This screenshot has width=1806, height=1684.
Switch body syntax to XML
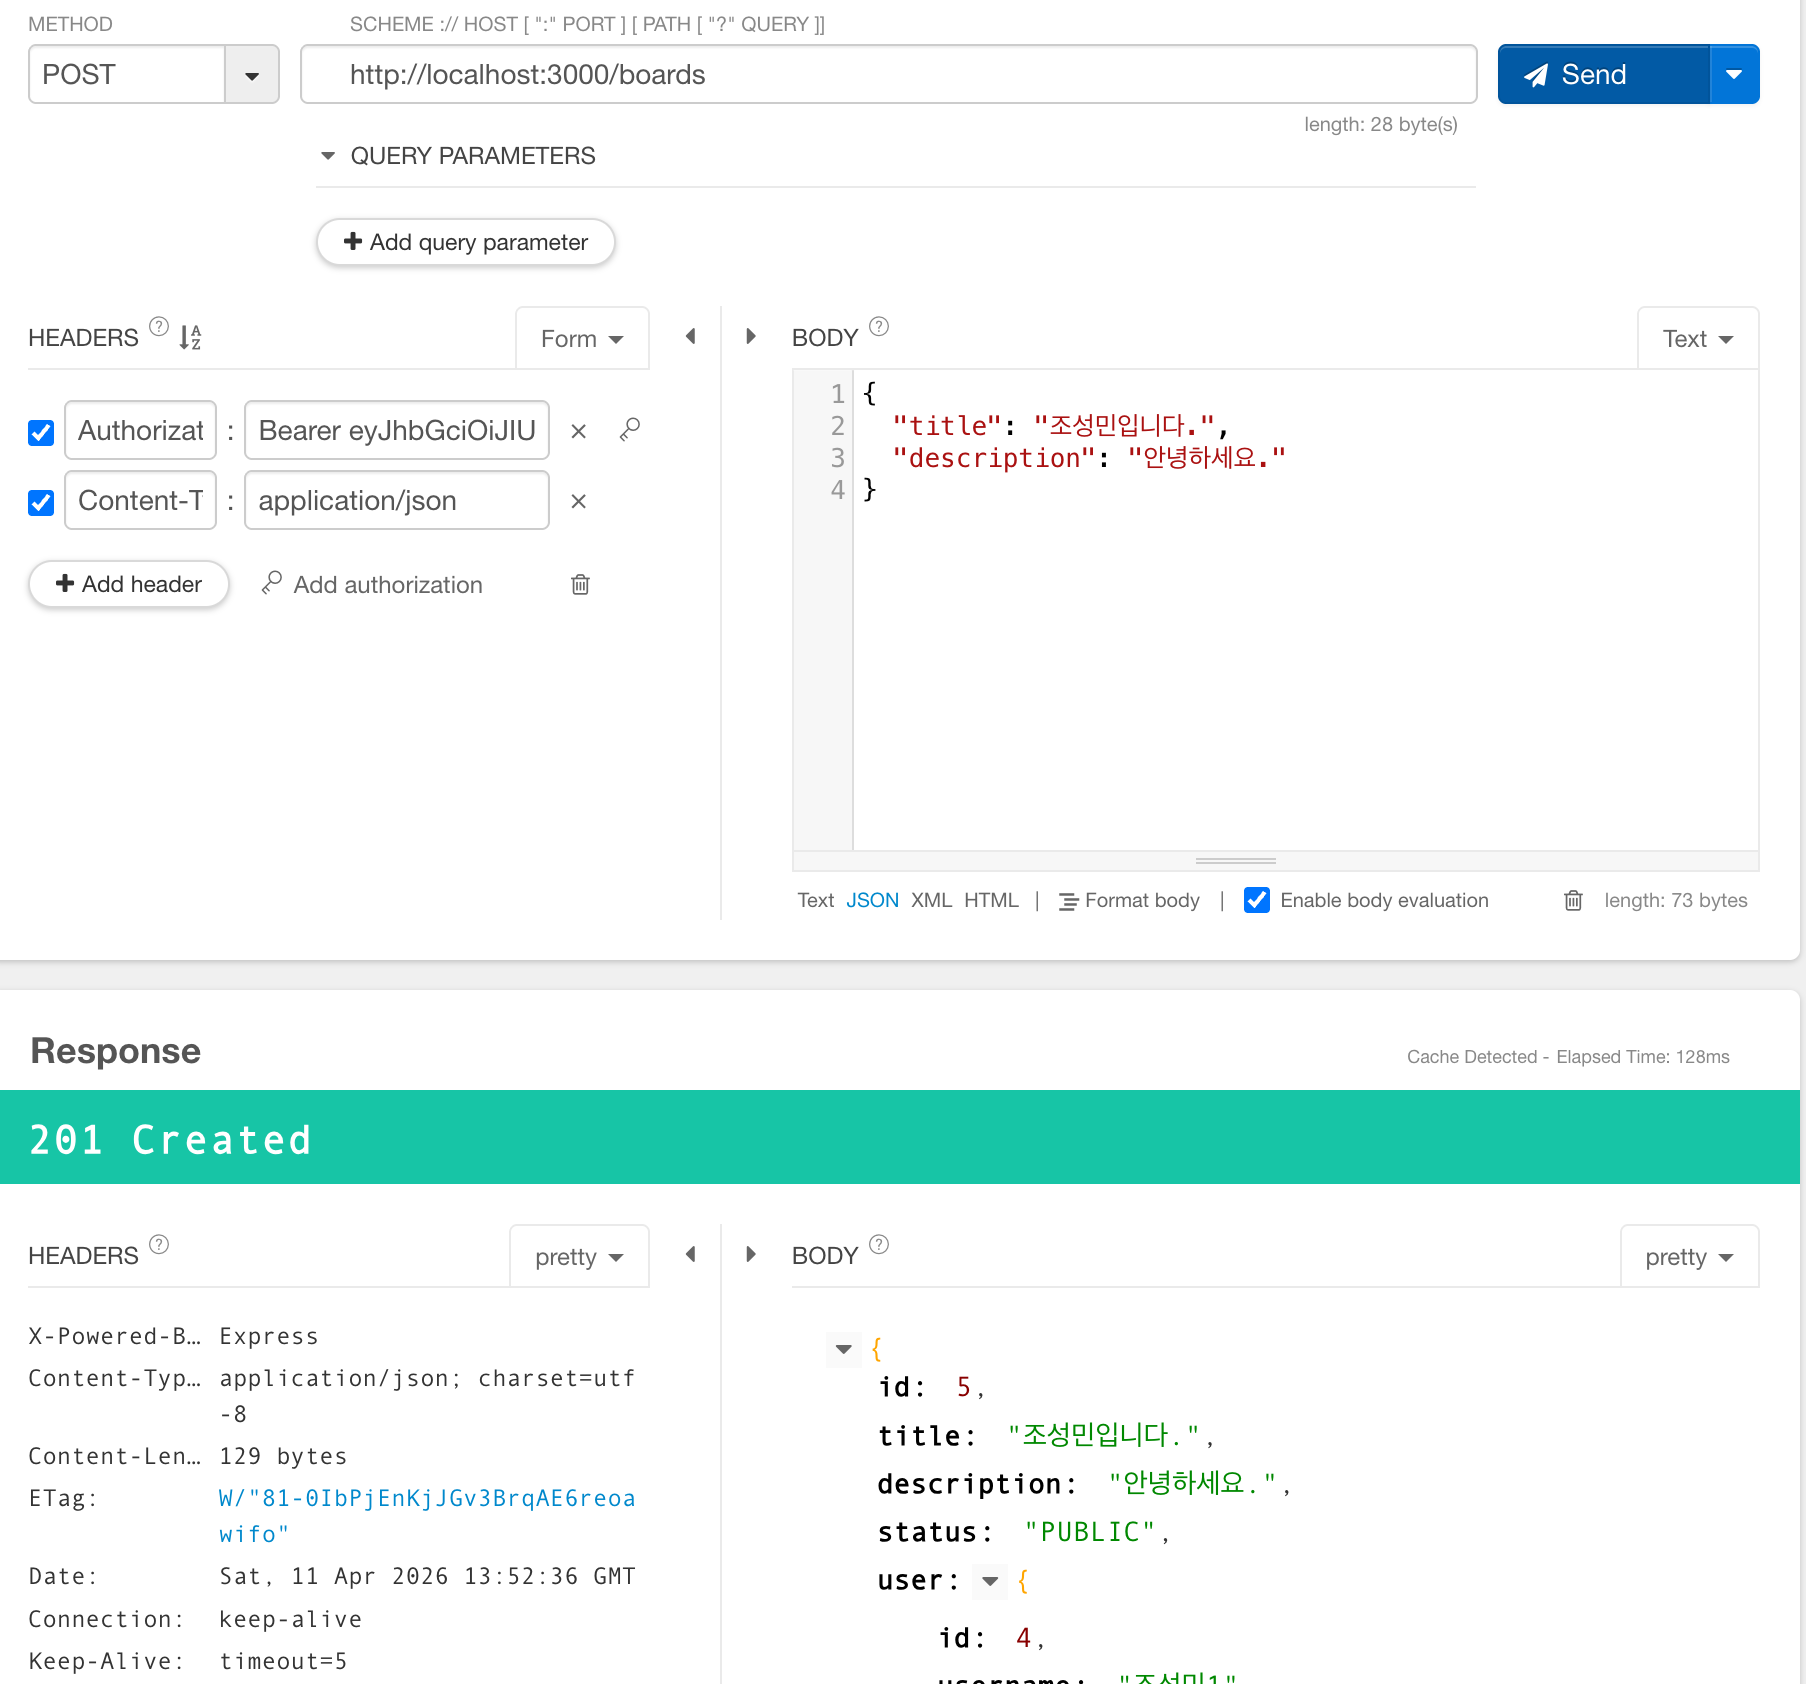click(931, 900)
